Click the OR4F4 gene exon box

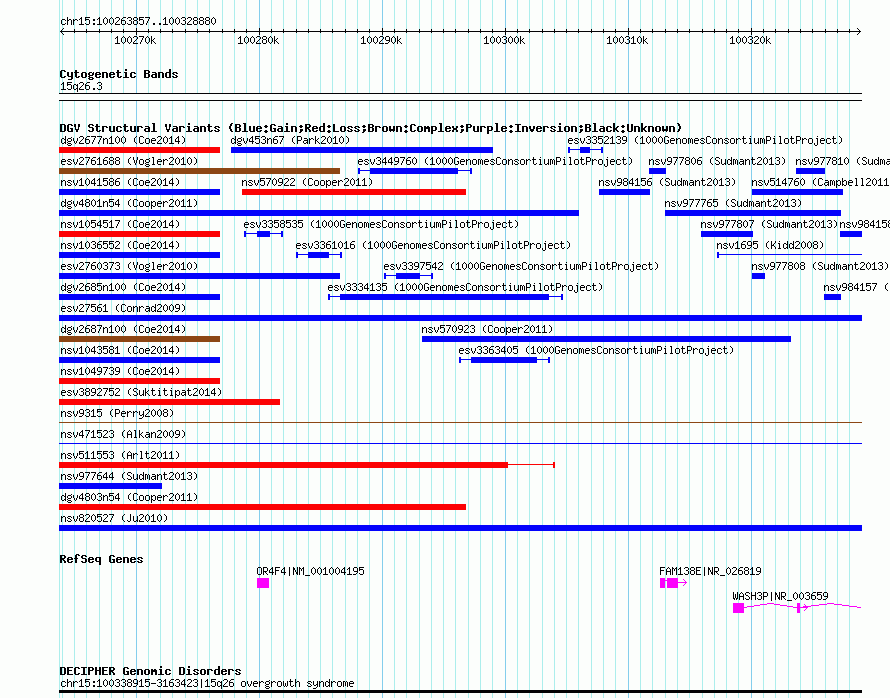[x=263, y=583]
